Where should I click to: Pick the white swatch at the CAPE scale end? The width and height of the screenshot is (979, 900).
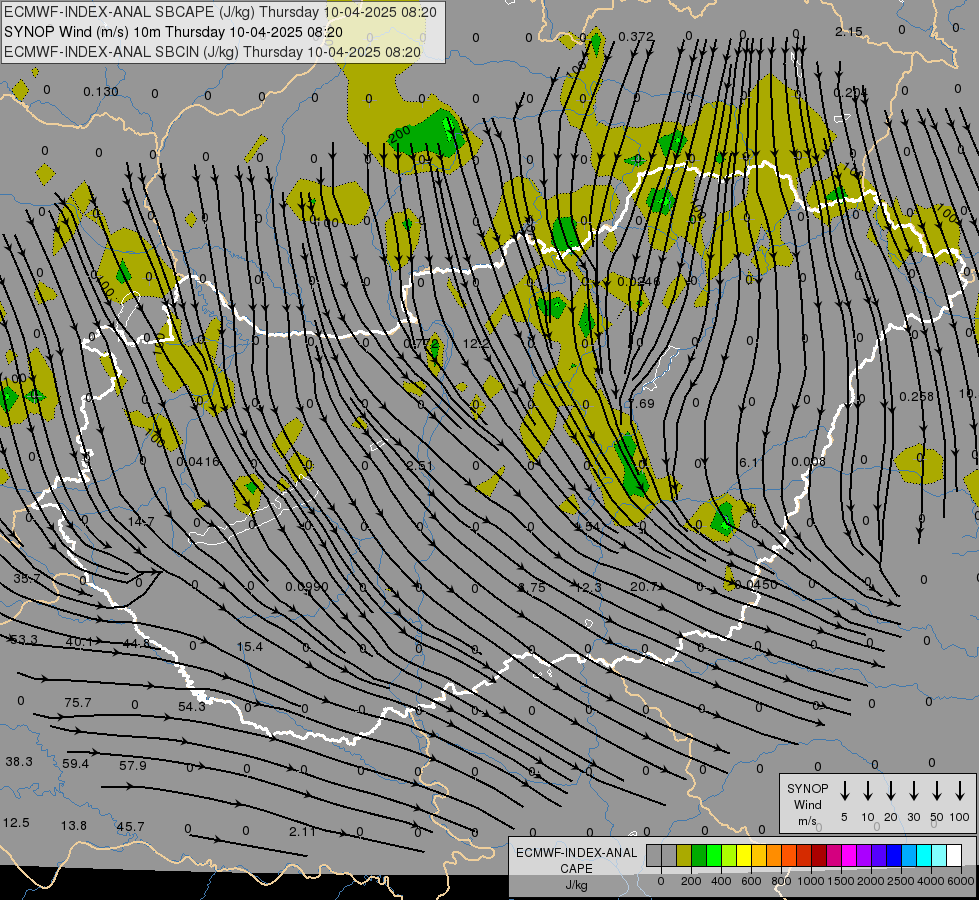(953, 855)
